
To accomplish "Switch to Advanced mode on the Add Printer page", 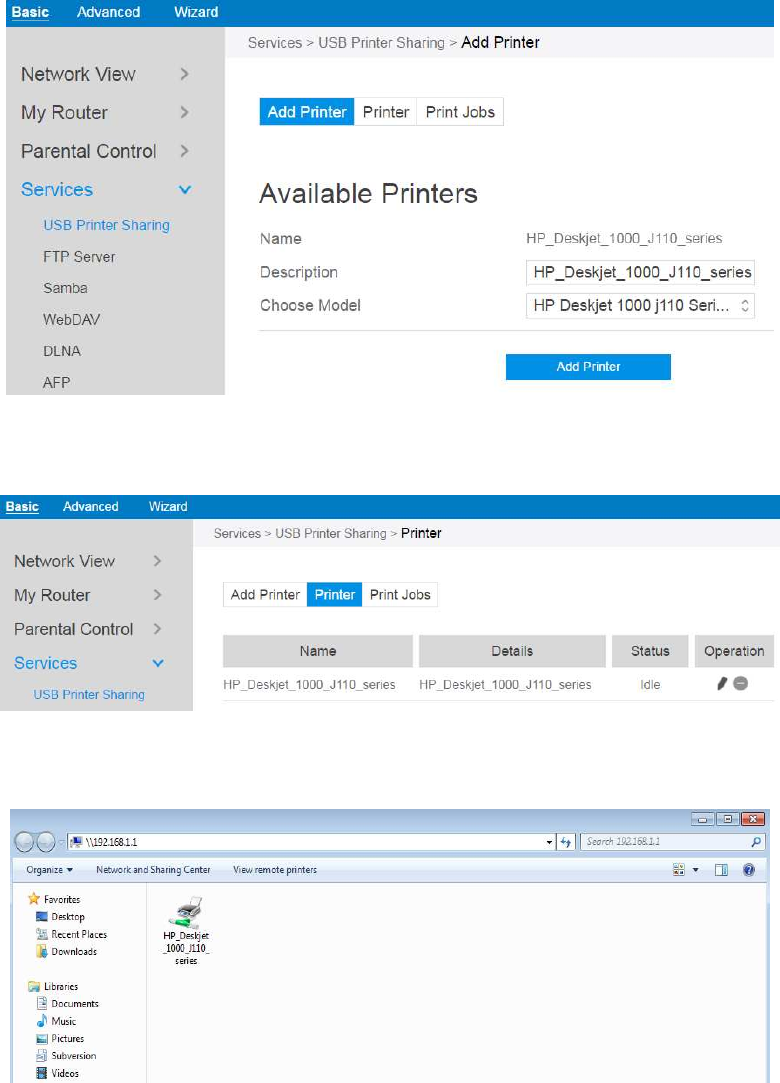I will click(108, 12).
